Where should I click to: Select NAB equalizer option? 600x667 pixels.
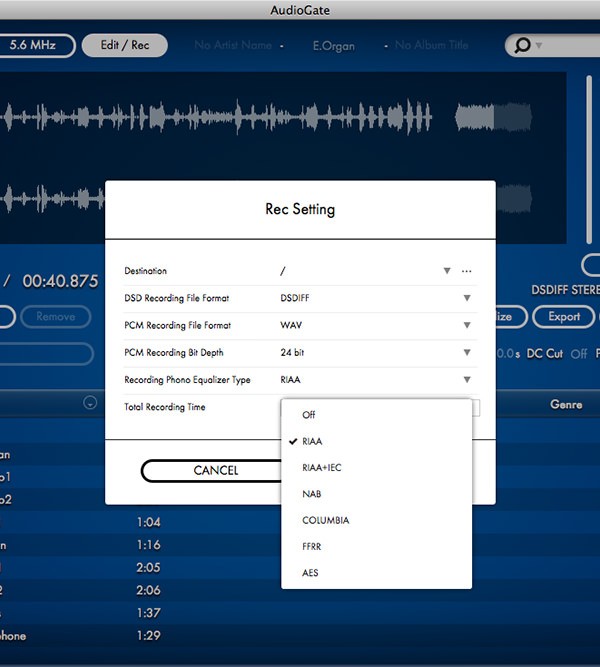pos(311,494)
